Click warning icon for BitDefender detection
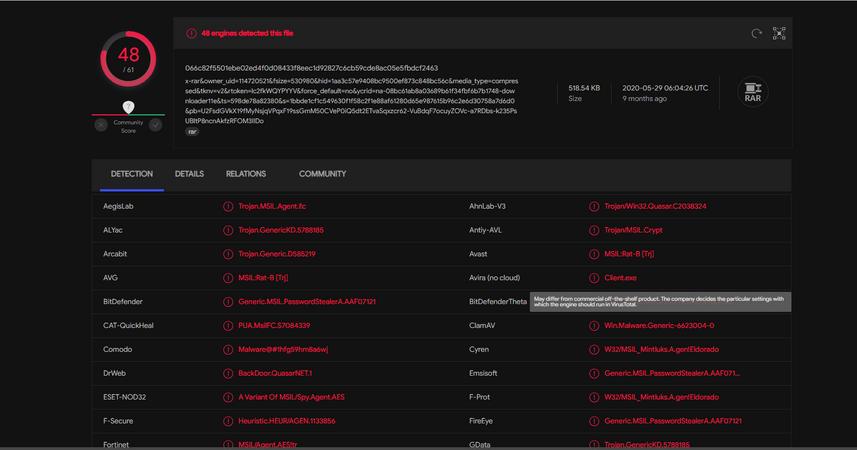The width and height of the screenshot is (857, 450). (228, 302)
